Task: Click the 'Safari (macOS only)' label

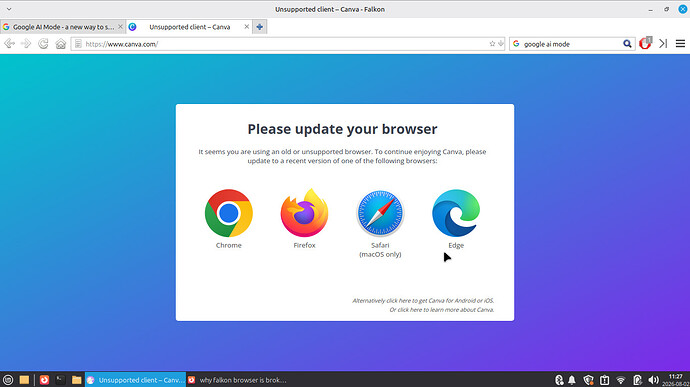Action: (x=380, y=250)
